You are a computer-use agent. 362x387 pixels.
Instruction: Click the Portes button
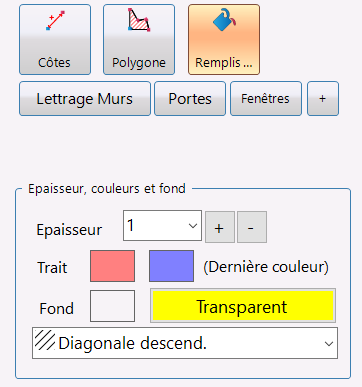[x=190, y=99]
